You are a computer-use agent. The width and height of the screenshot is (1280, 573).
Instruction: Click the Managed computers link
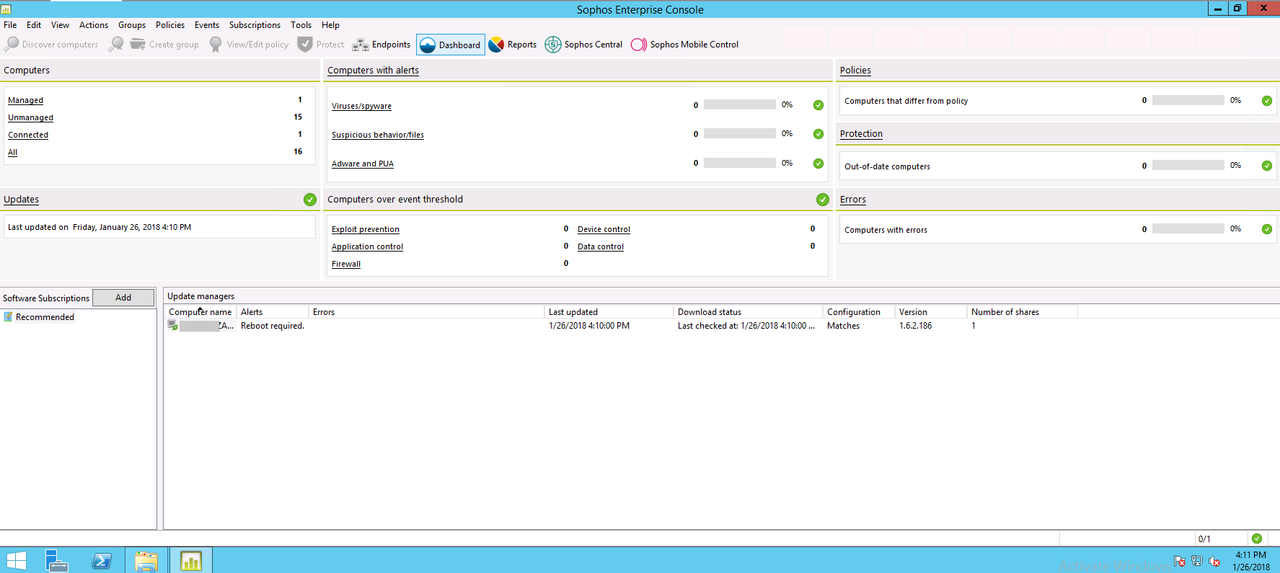tap(26, 101)
